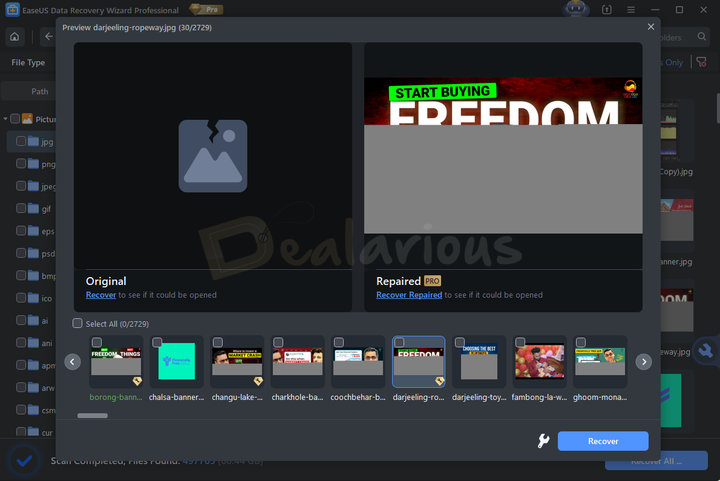This screenshot has width=720, height=481.
Task: Click the repaired FREEDOM preview image
Action: pyautogui.click(x=503, y=156)
